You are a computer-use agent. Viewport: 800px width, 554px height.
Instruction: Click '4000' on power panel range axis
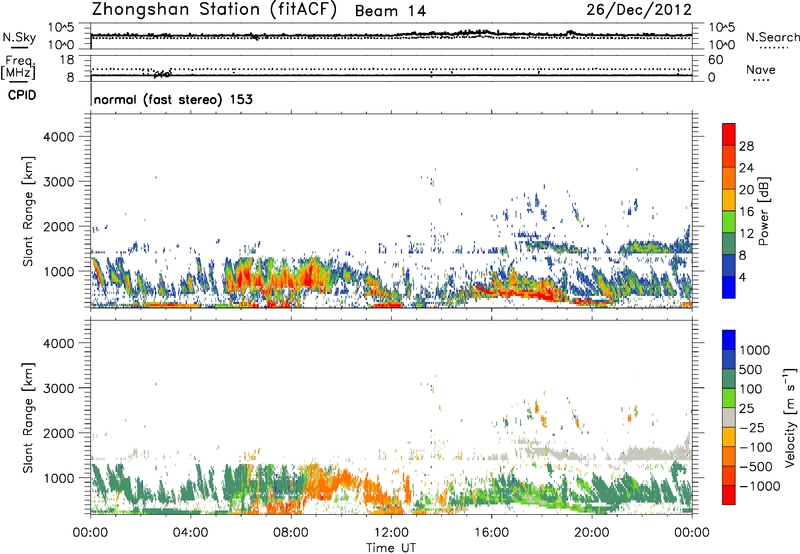(58, 137)
